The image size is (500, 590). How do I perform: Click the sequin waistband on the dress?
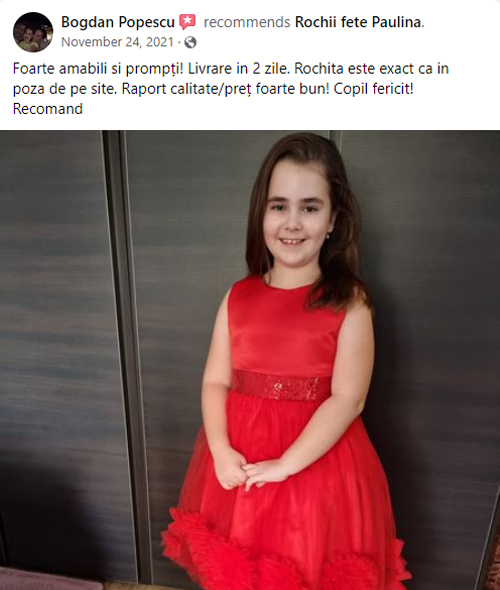pyautogui.click(x=281, y=386)
